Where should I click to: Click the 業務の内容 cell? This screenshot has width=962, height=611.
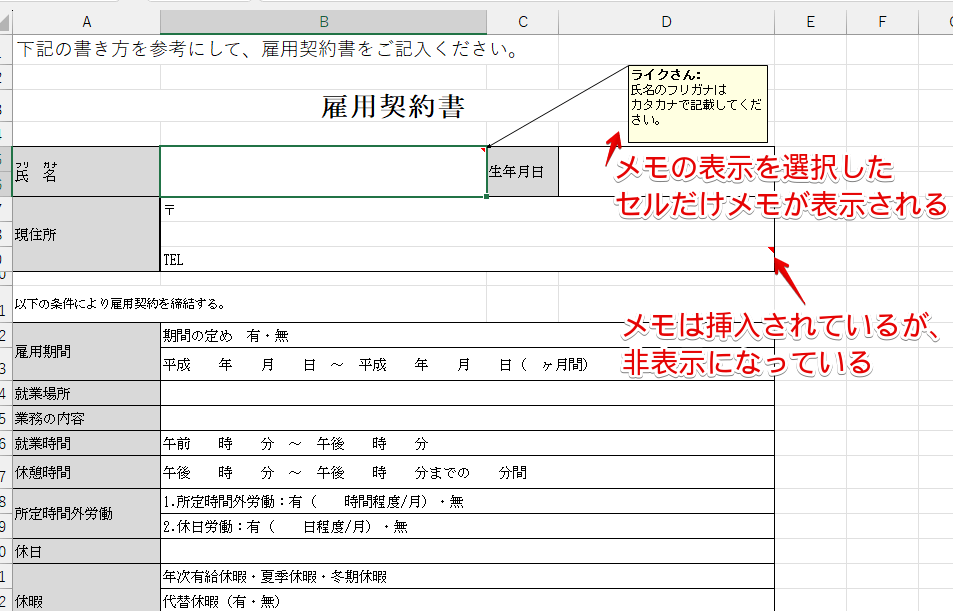(85, 416)
